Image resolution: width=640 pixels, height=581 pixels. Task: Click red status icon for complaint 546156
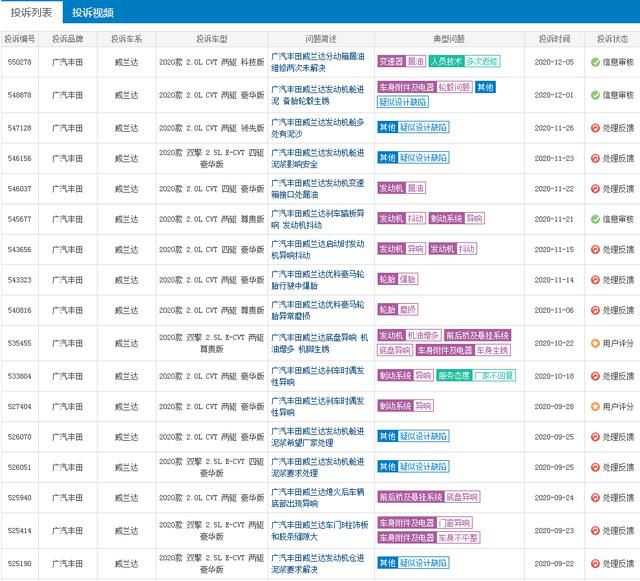tap(595, 158)
